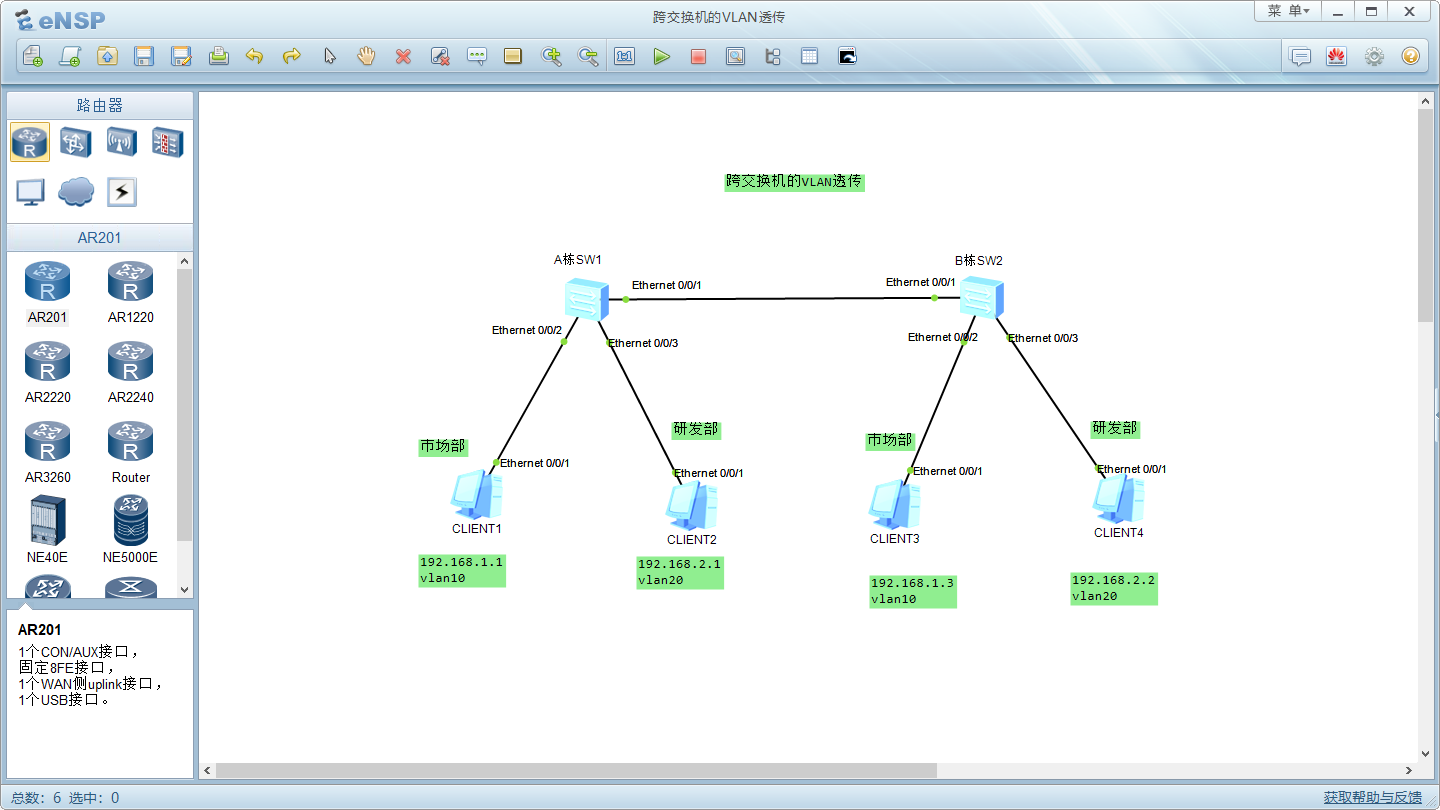This screenshot has width=1440, height=810.
Task: Open the help question mark icon
Action: pos(1411,57)
